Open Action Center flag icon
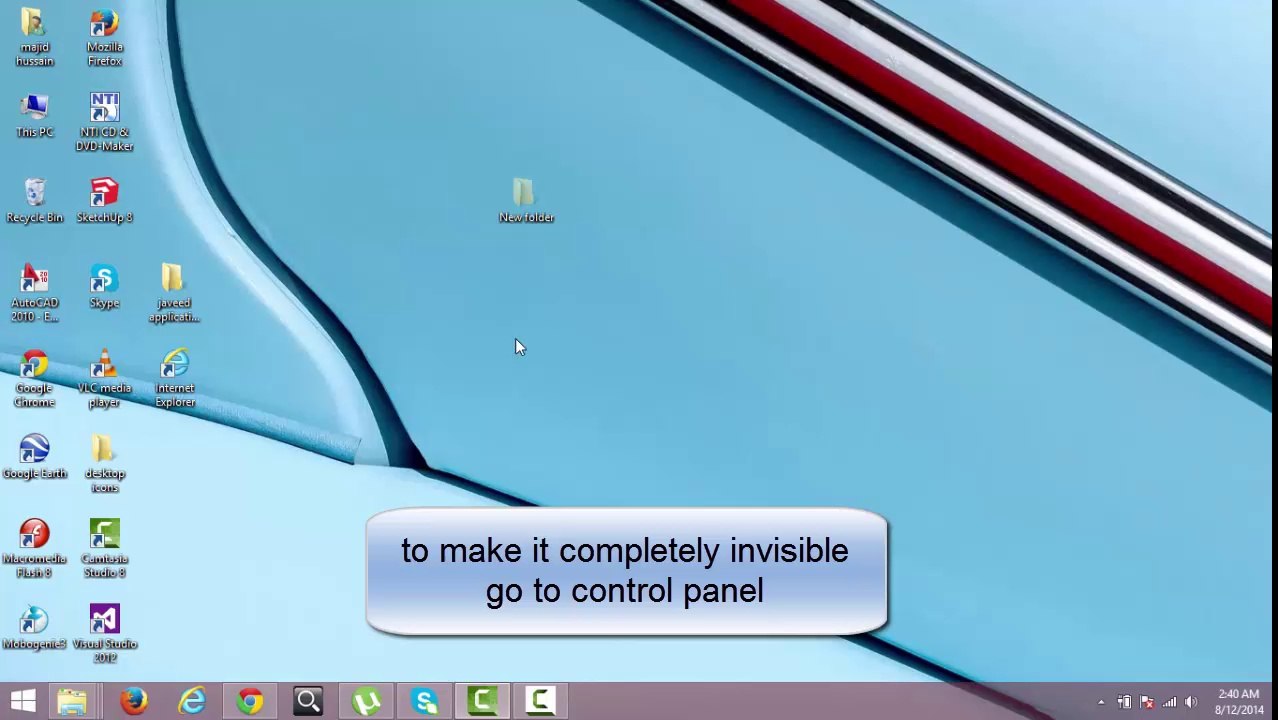Screen dimensions: 1278x720 [x=1146, y=702]
